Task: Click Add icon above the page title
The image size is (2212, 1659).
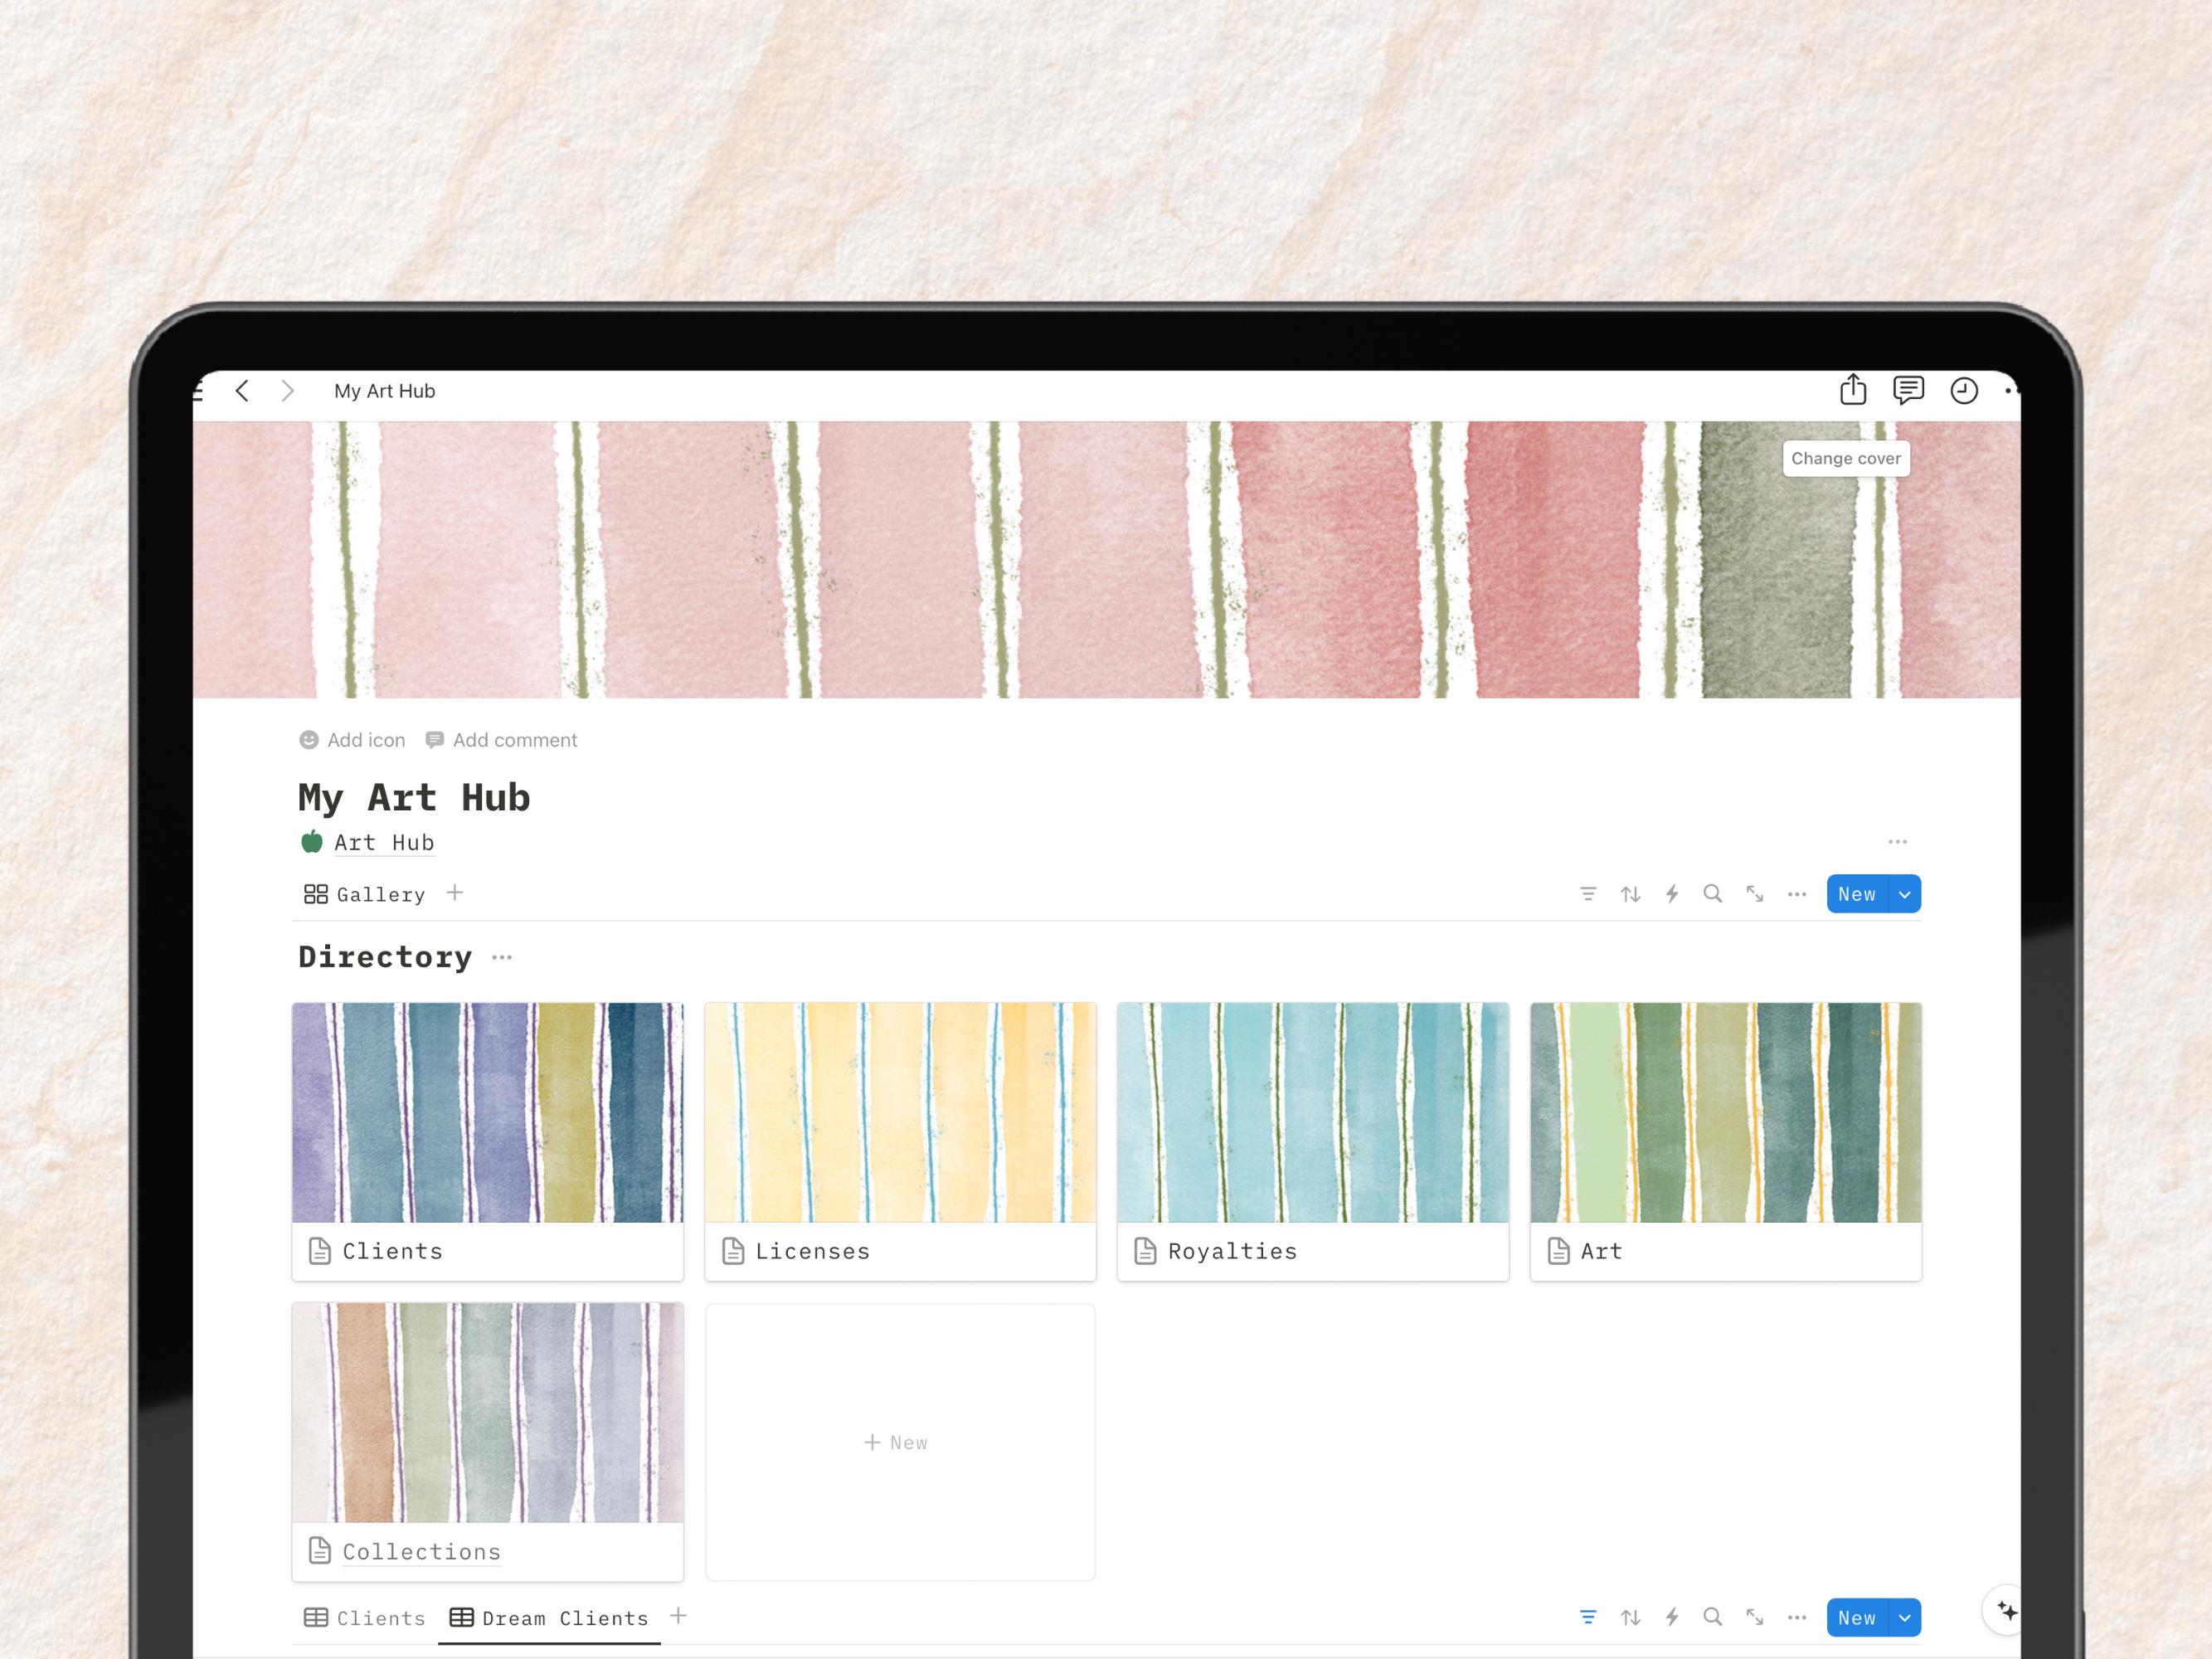Action: click(x=351, y=740)
